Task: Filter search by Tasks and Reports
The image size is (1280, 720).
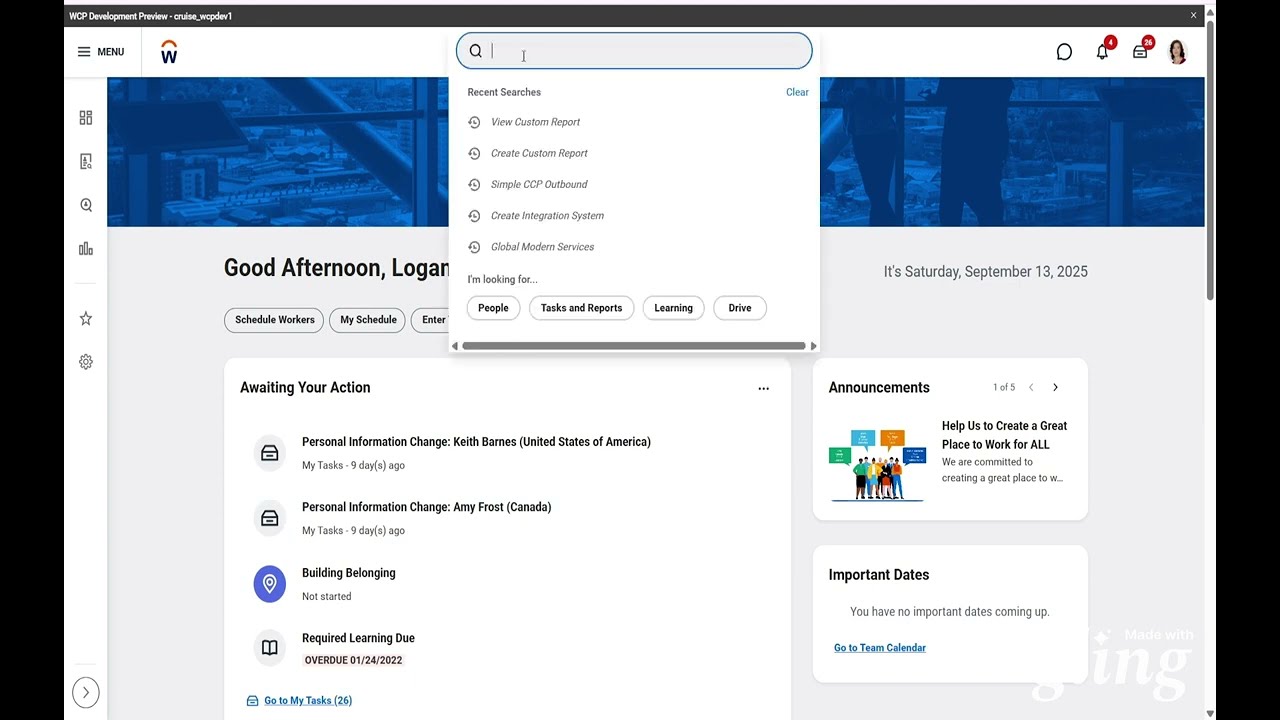Action: coord(581,308)
